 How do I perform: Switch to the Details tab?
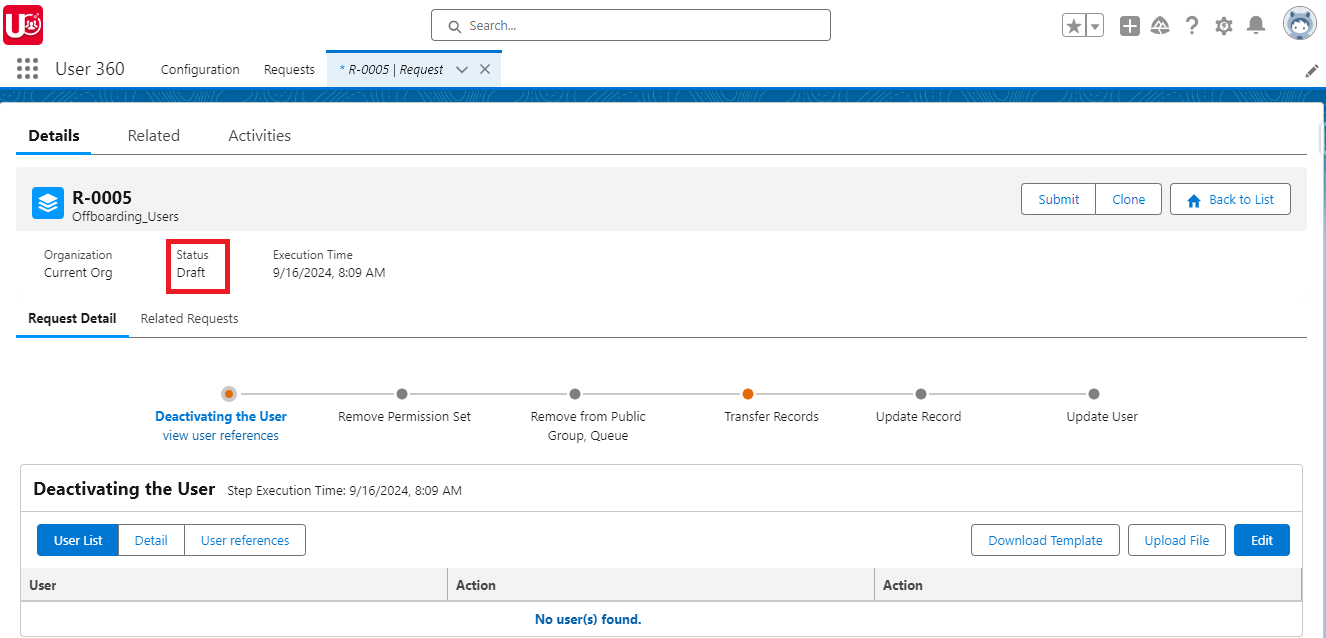coord(54,136)
